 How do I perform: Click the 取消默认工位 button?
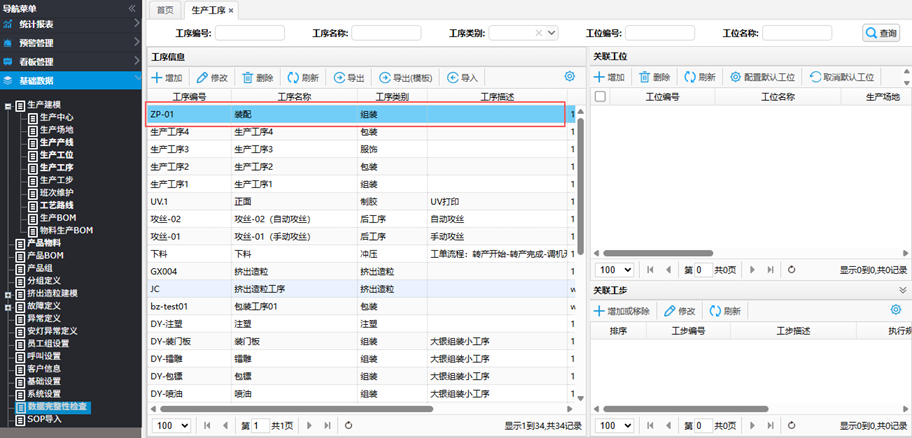tap(842, 77)
